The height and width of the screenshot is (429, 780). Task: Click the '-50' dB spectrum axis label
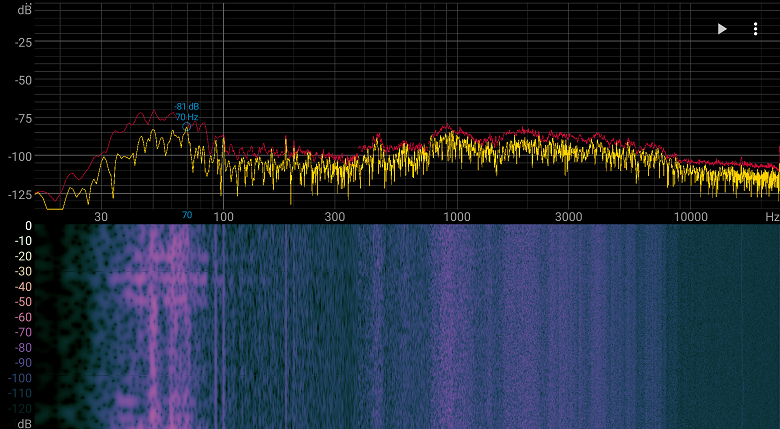(x=23, y=81)
